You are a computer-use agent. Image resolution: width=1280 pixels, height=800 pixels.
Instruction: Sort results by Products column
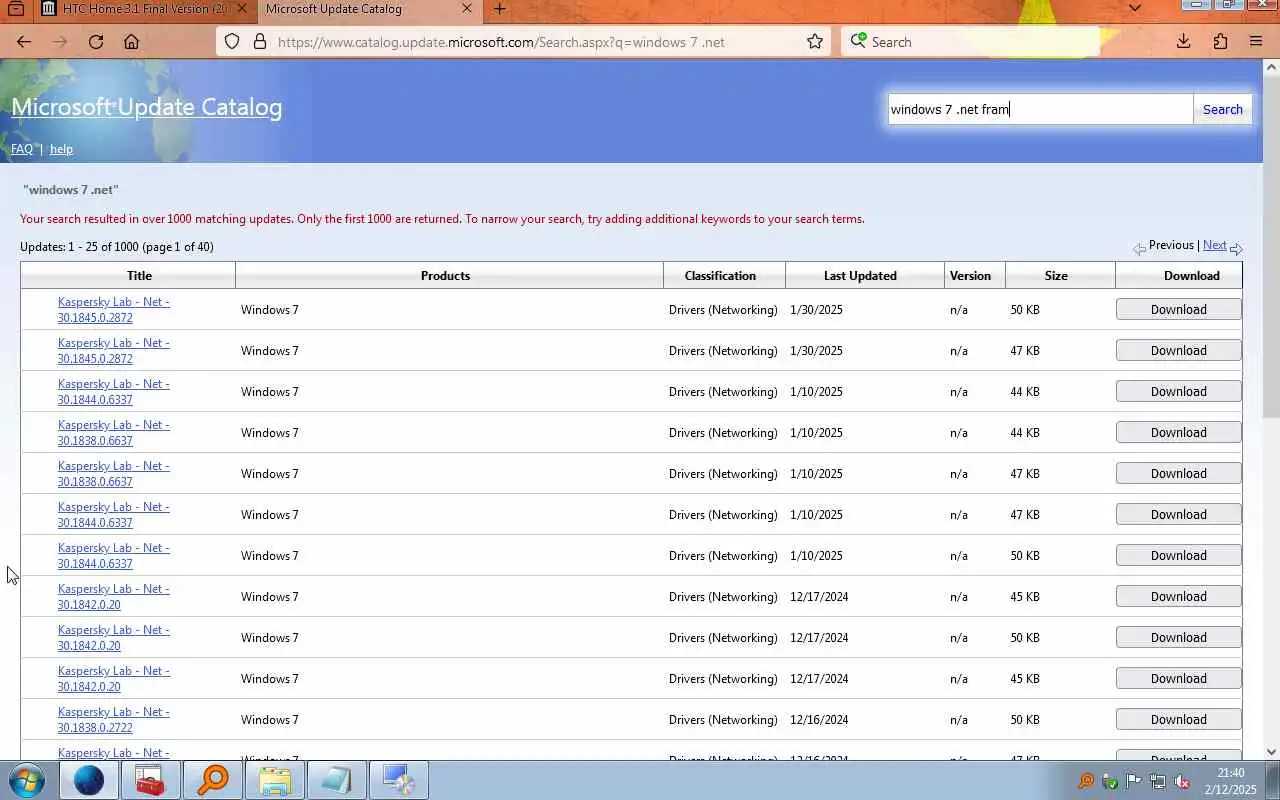[445, 275]
